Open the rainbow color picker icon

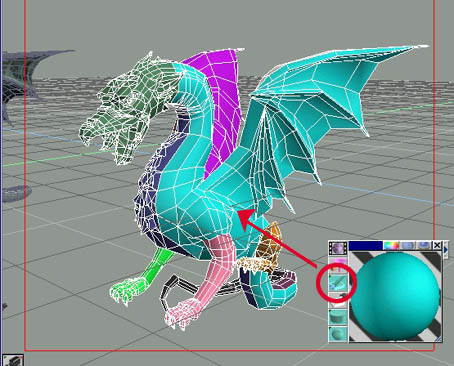click(x=391, y=246)
